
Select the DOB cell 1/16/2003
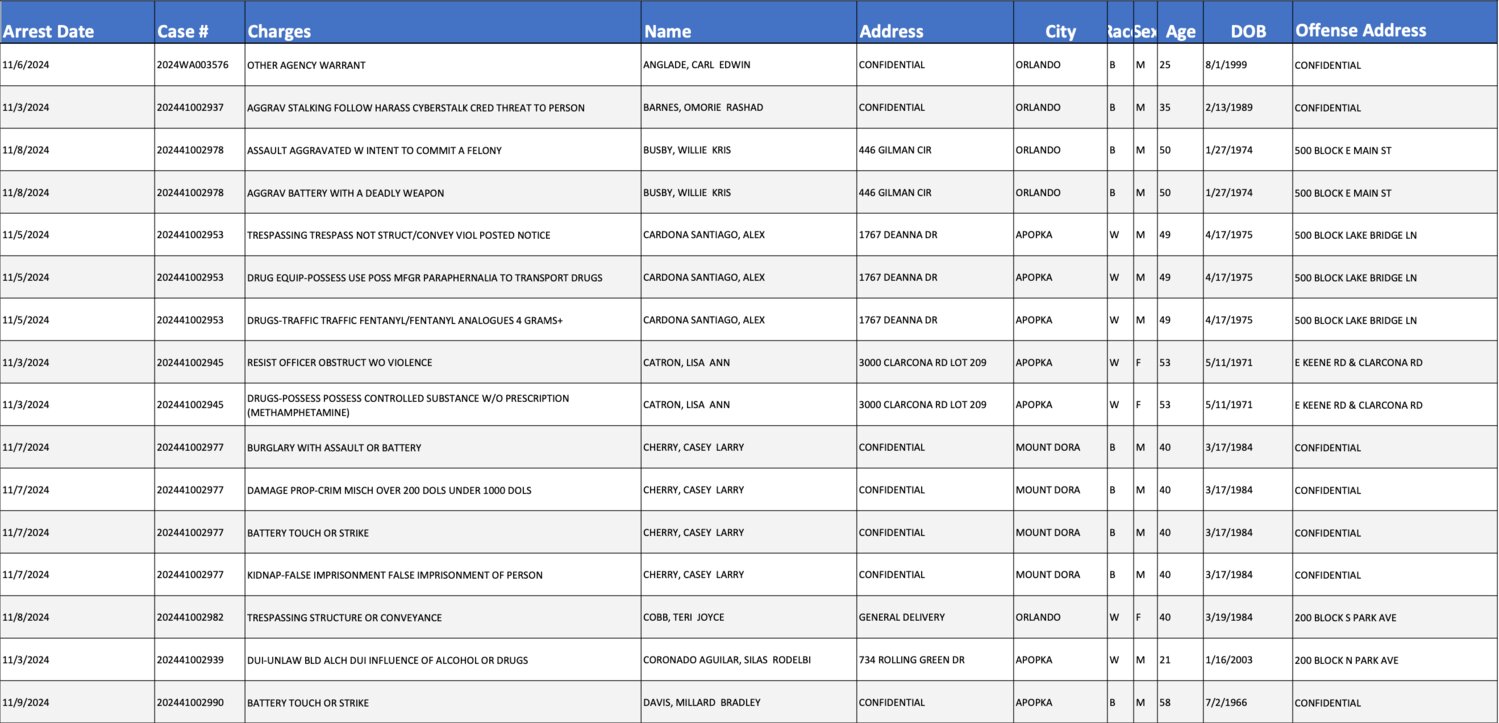[x=1247, y=660]
